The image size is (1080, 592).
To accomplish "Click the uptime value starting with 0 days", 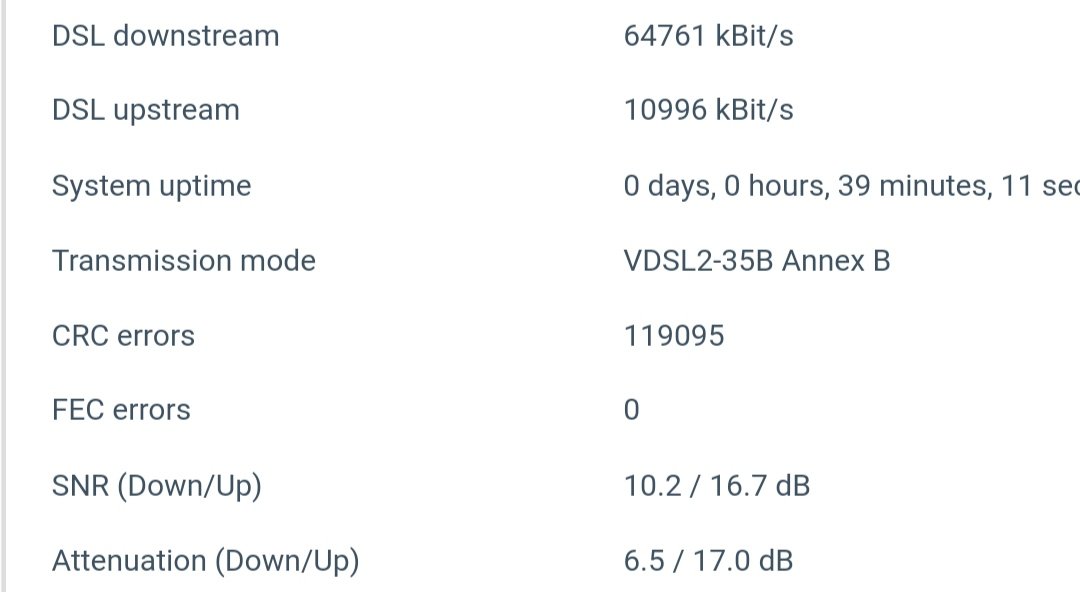I will pos(851,186).
